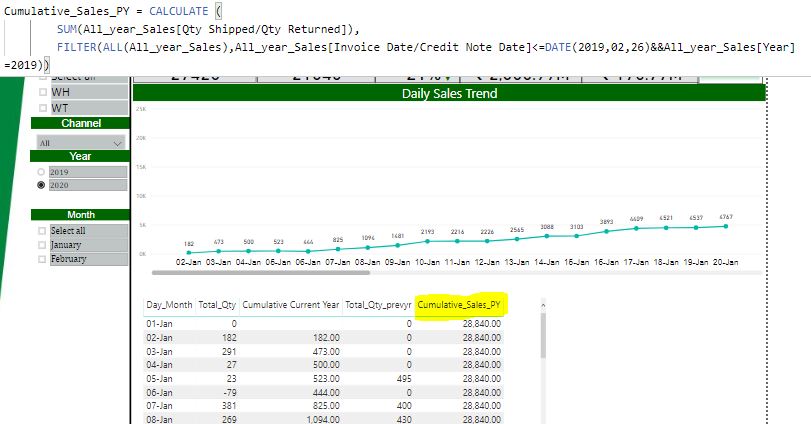Click the Channel slicer header
The width and height of the screenshot is (811, 424).
(80, 123)
